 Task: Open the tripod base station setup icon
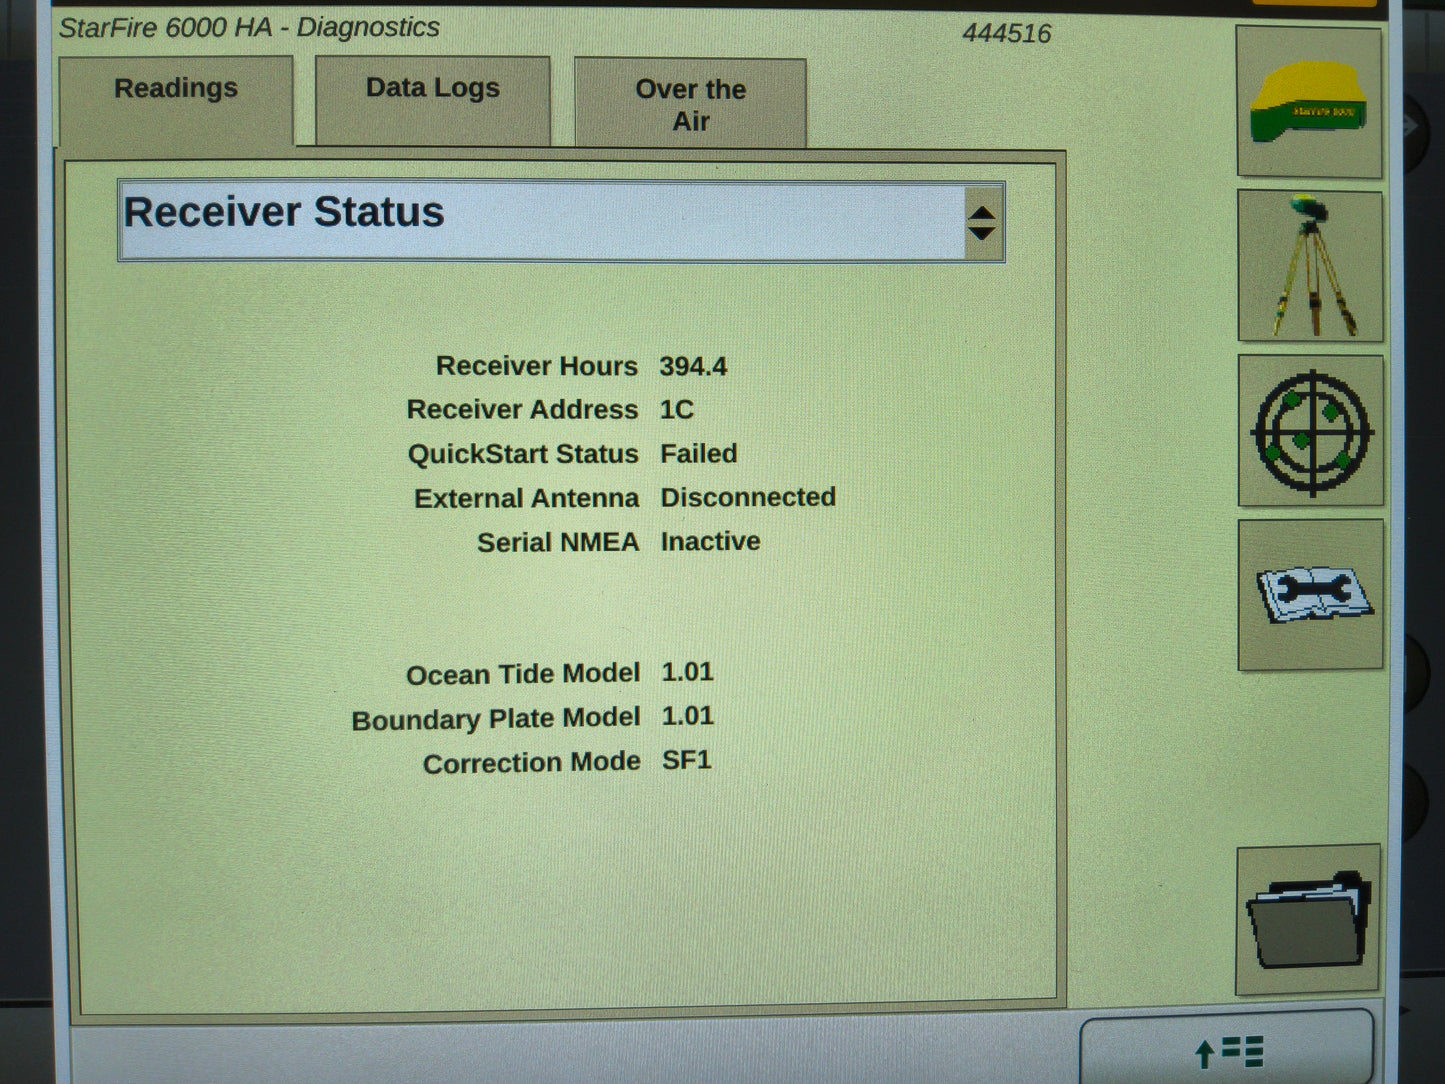tap(1310, 266)
